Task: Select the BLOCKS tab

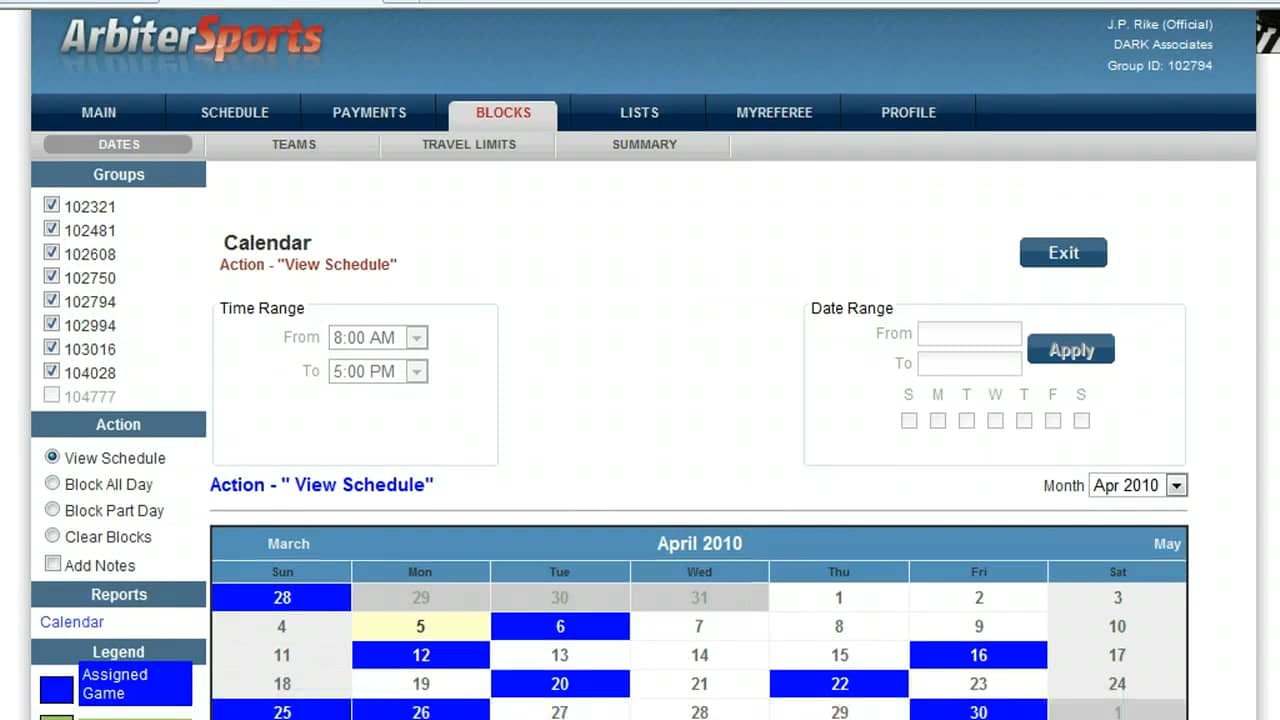Action: 503,113
